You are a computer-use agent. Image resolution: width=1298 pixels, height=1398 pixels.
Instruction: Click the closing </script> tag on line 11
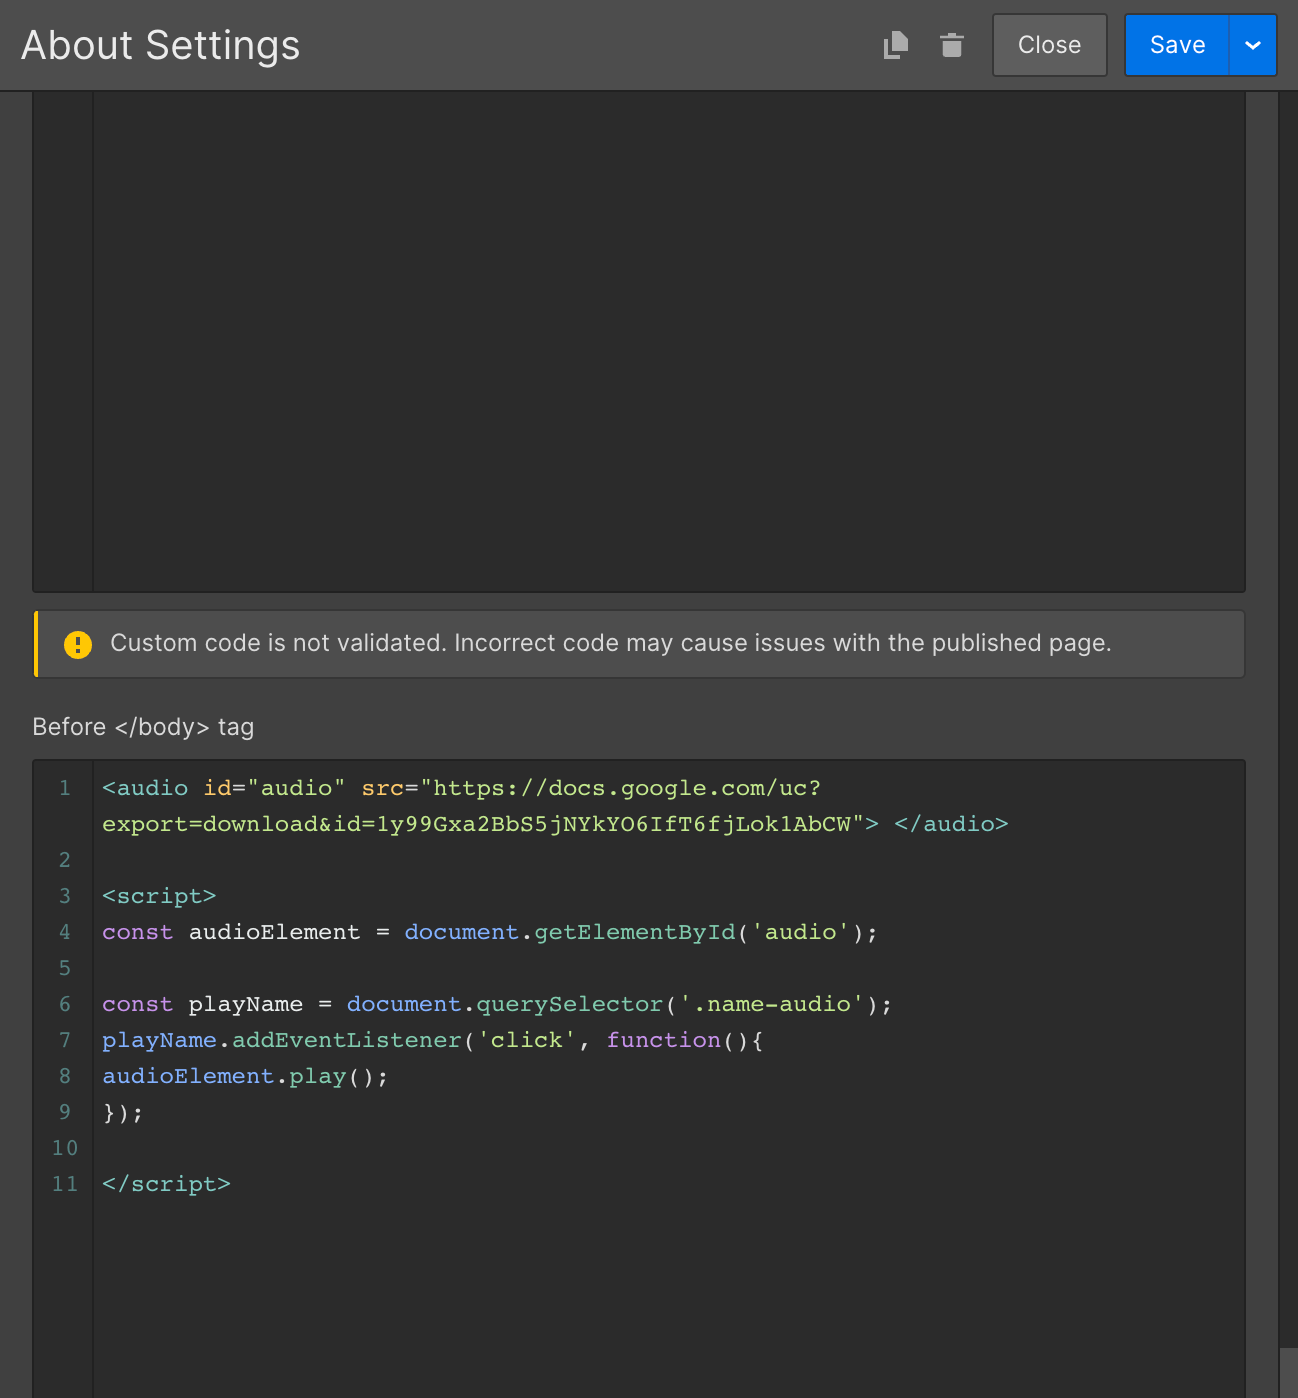click(166, 1184)
